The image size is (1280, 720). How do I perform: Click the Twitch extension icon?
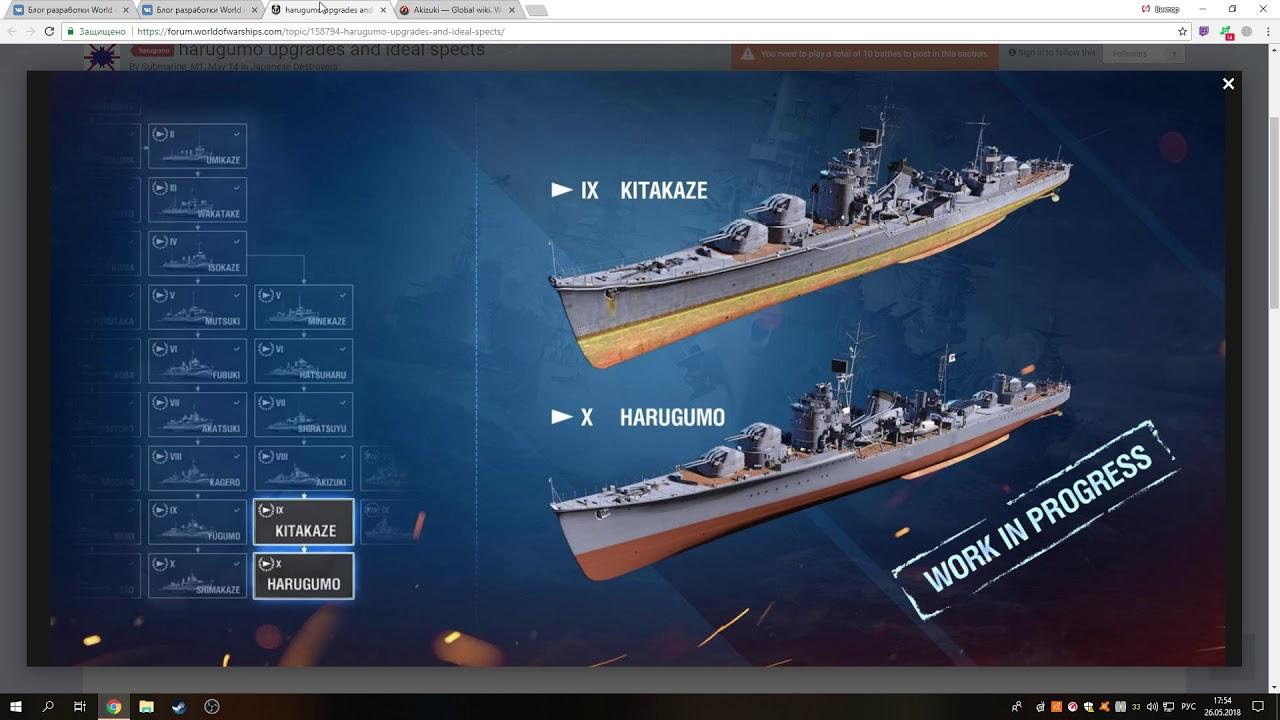[1204, 31]
